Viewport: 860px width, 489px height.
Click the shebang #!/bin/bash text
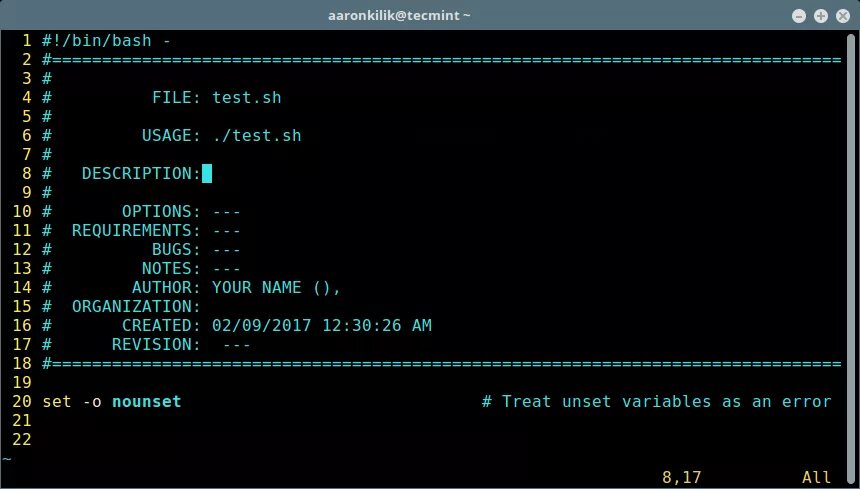point(97,41)
